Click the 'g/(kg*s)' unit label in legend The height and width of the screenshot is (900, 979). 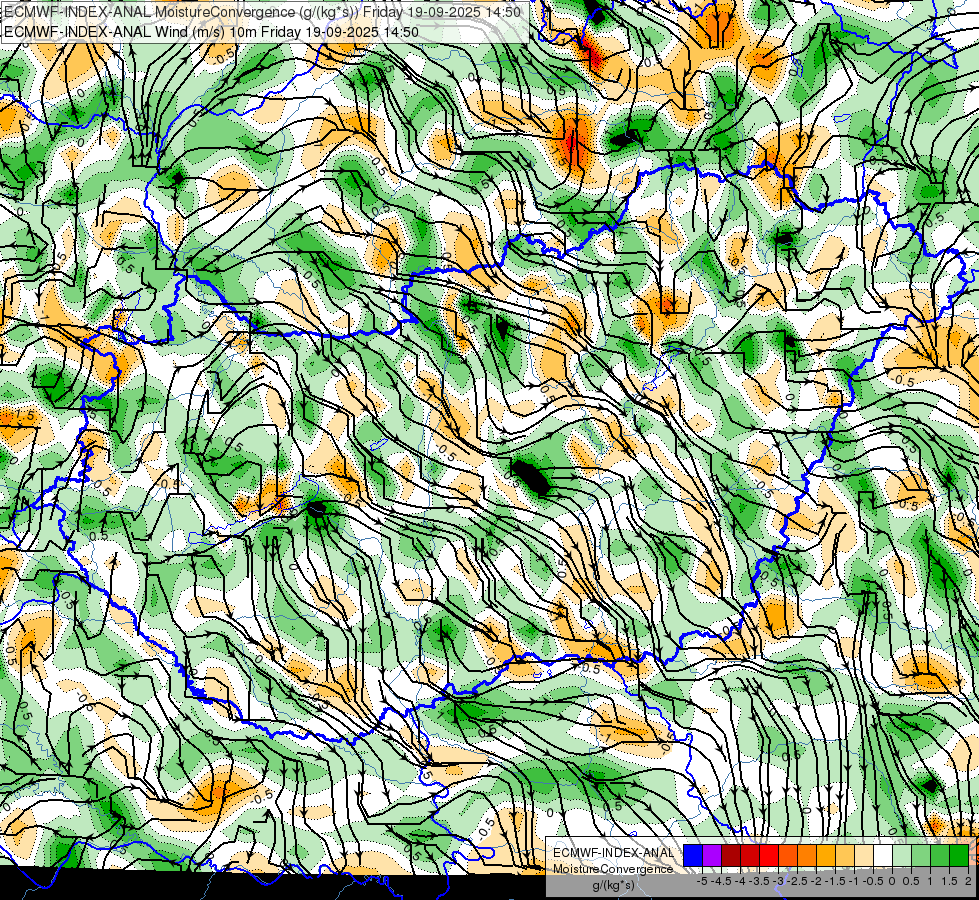[x=613, y=886]
